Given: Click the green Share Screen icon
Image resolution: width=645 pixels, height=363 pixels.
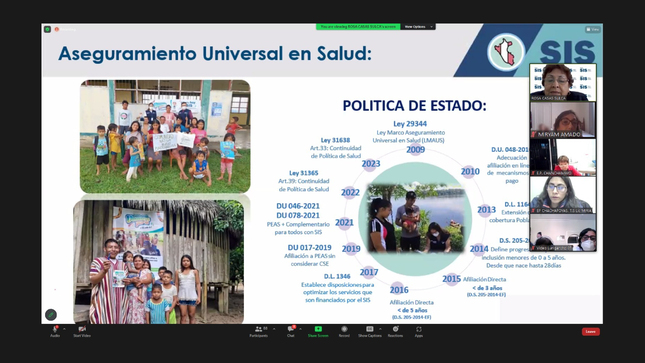Looking at the screenshot, I should [x=318, y=329].
